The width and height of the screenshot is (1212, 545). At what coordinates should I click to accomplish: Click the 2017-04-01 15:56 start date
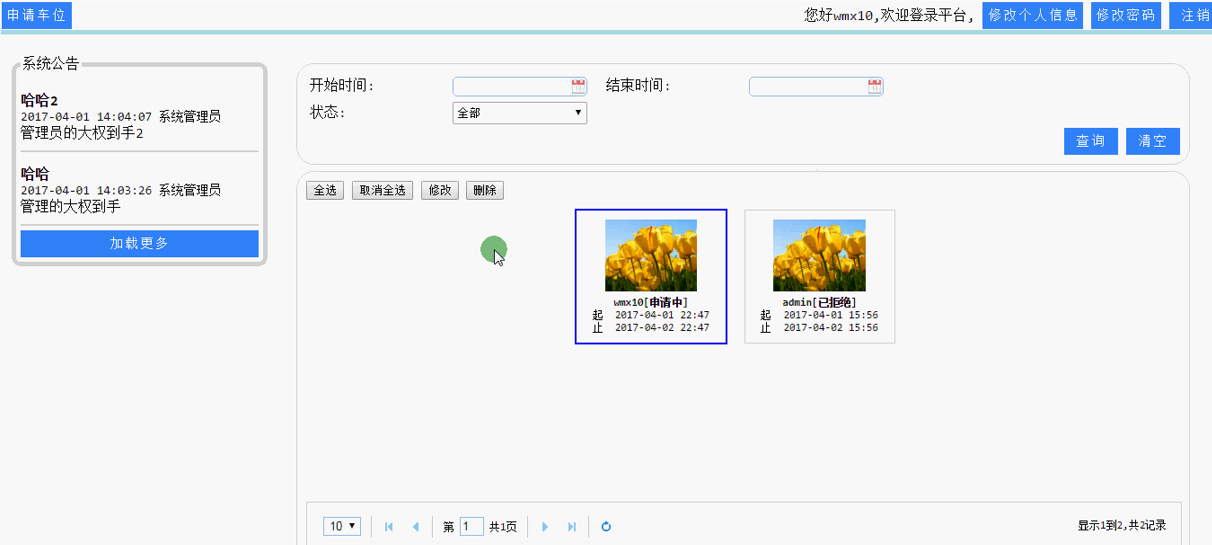click(831, 315)
